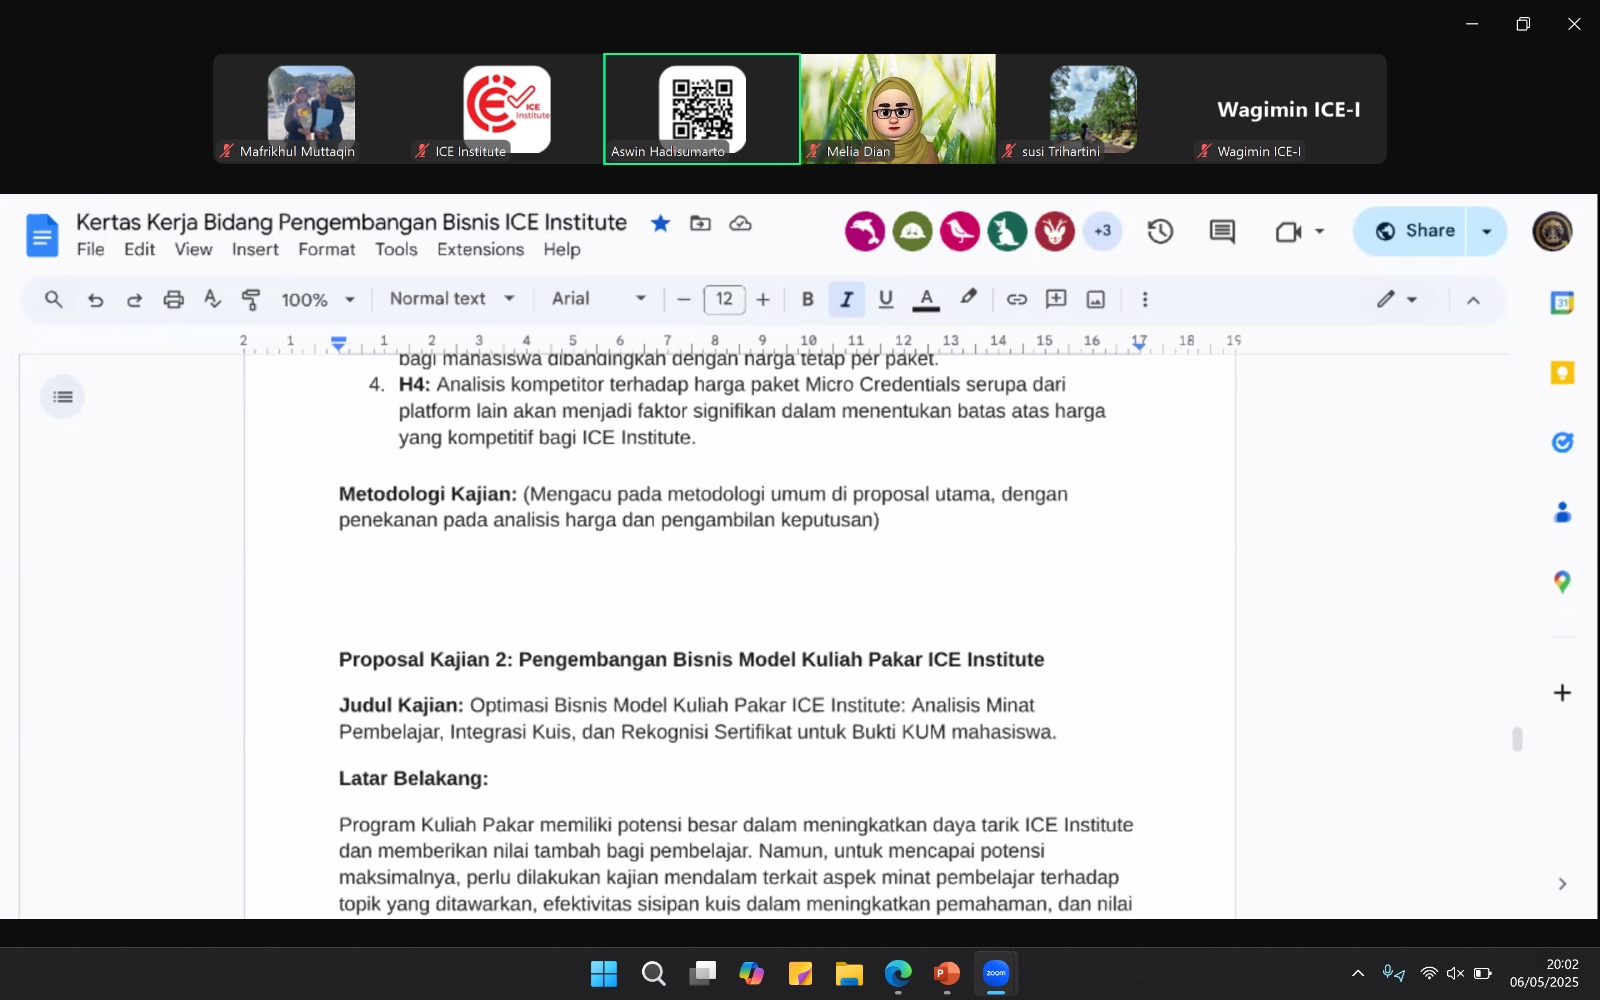The height and width of the screenshot is (1000, 1600).
Task: Click the search menus magnifier icon
Action: pyautogui.click(x=54, y=299)
